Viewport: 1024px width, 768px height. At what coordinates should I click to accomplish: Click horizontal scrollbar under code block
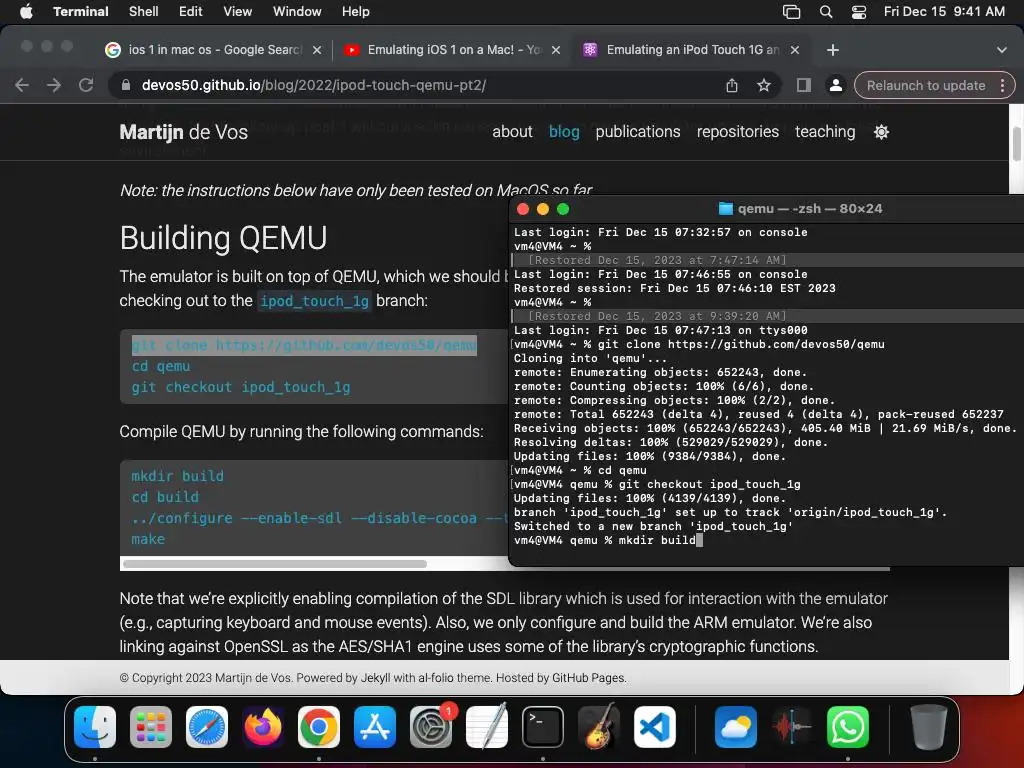pyautogui.click(x=275, y=564)
